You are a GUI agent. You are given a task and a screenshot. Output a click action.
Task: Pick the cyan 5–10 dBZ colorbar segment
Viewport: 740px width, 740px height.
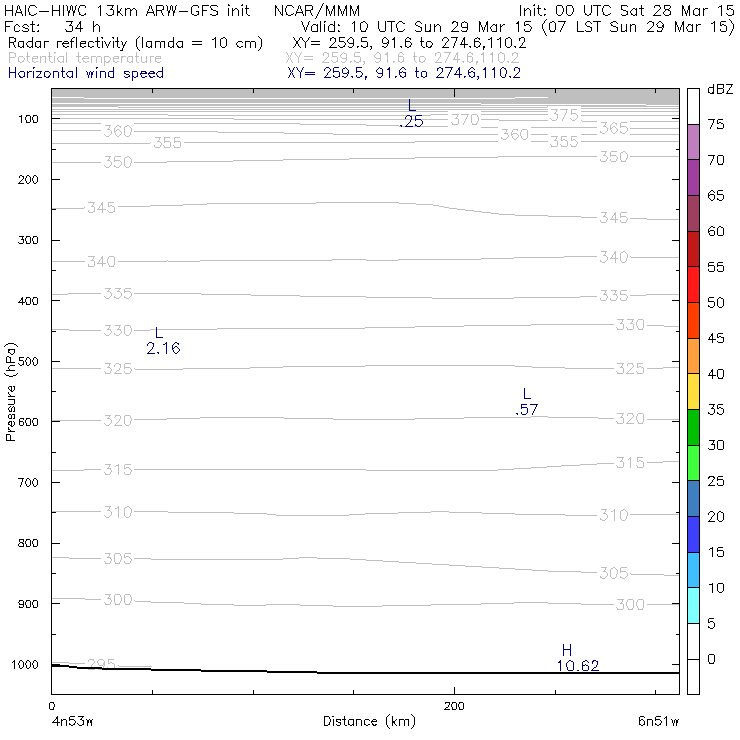[x=693, y=605]
